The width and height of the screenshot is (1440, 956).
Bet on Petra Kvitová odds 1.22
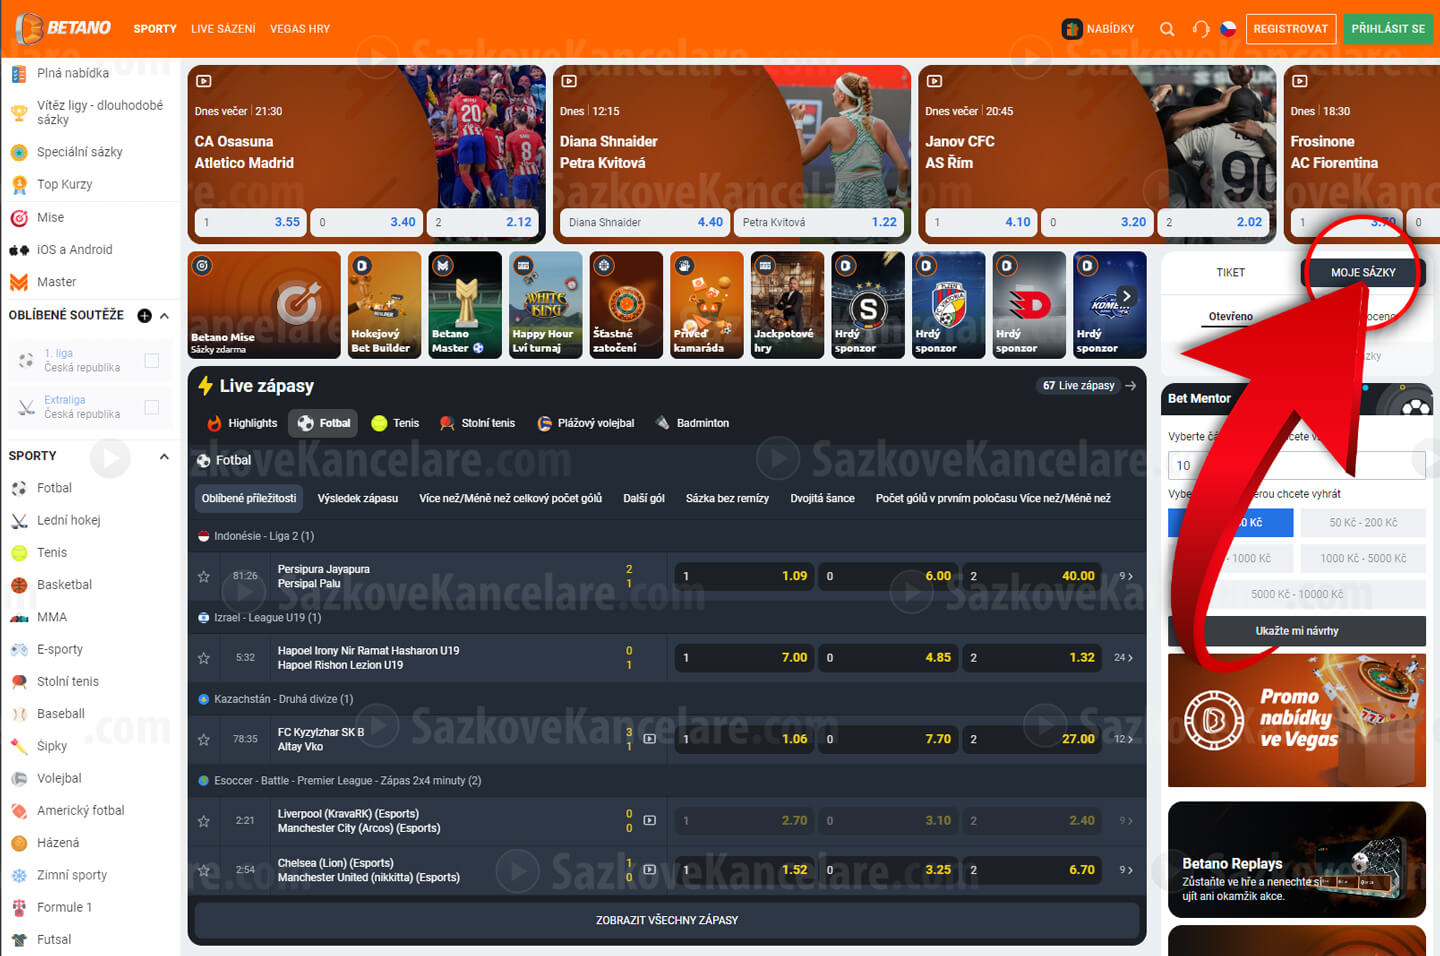(x=819, y=222)
